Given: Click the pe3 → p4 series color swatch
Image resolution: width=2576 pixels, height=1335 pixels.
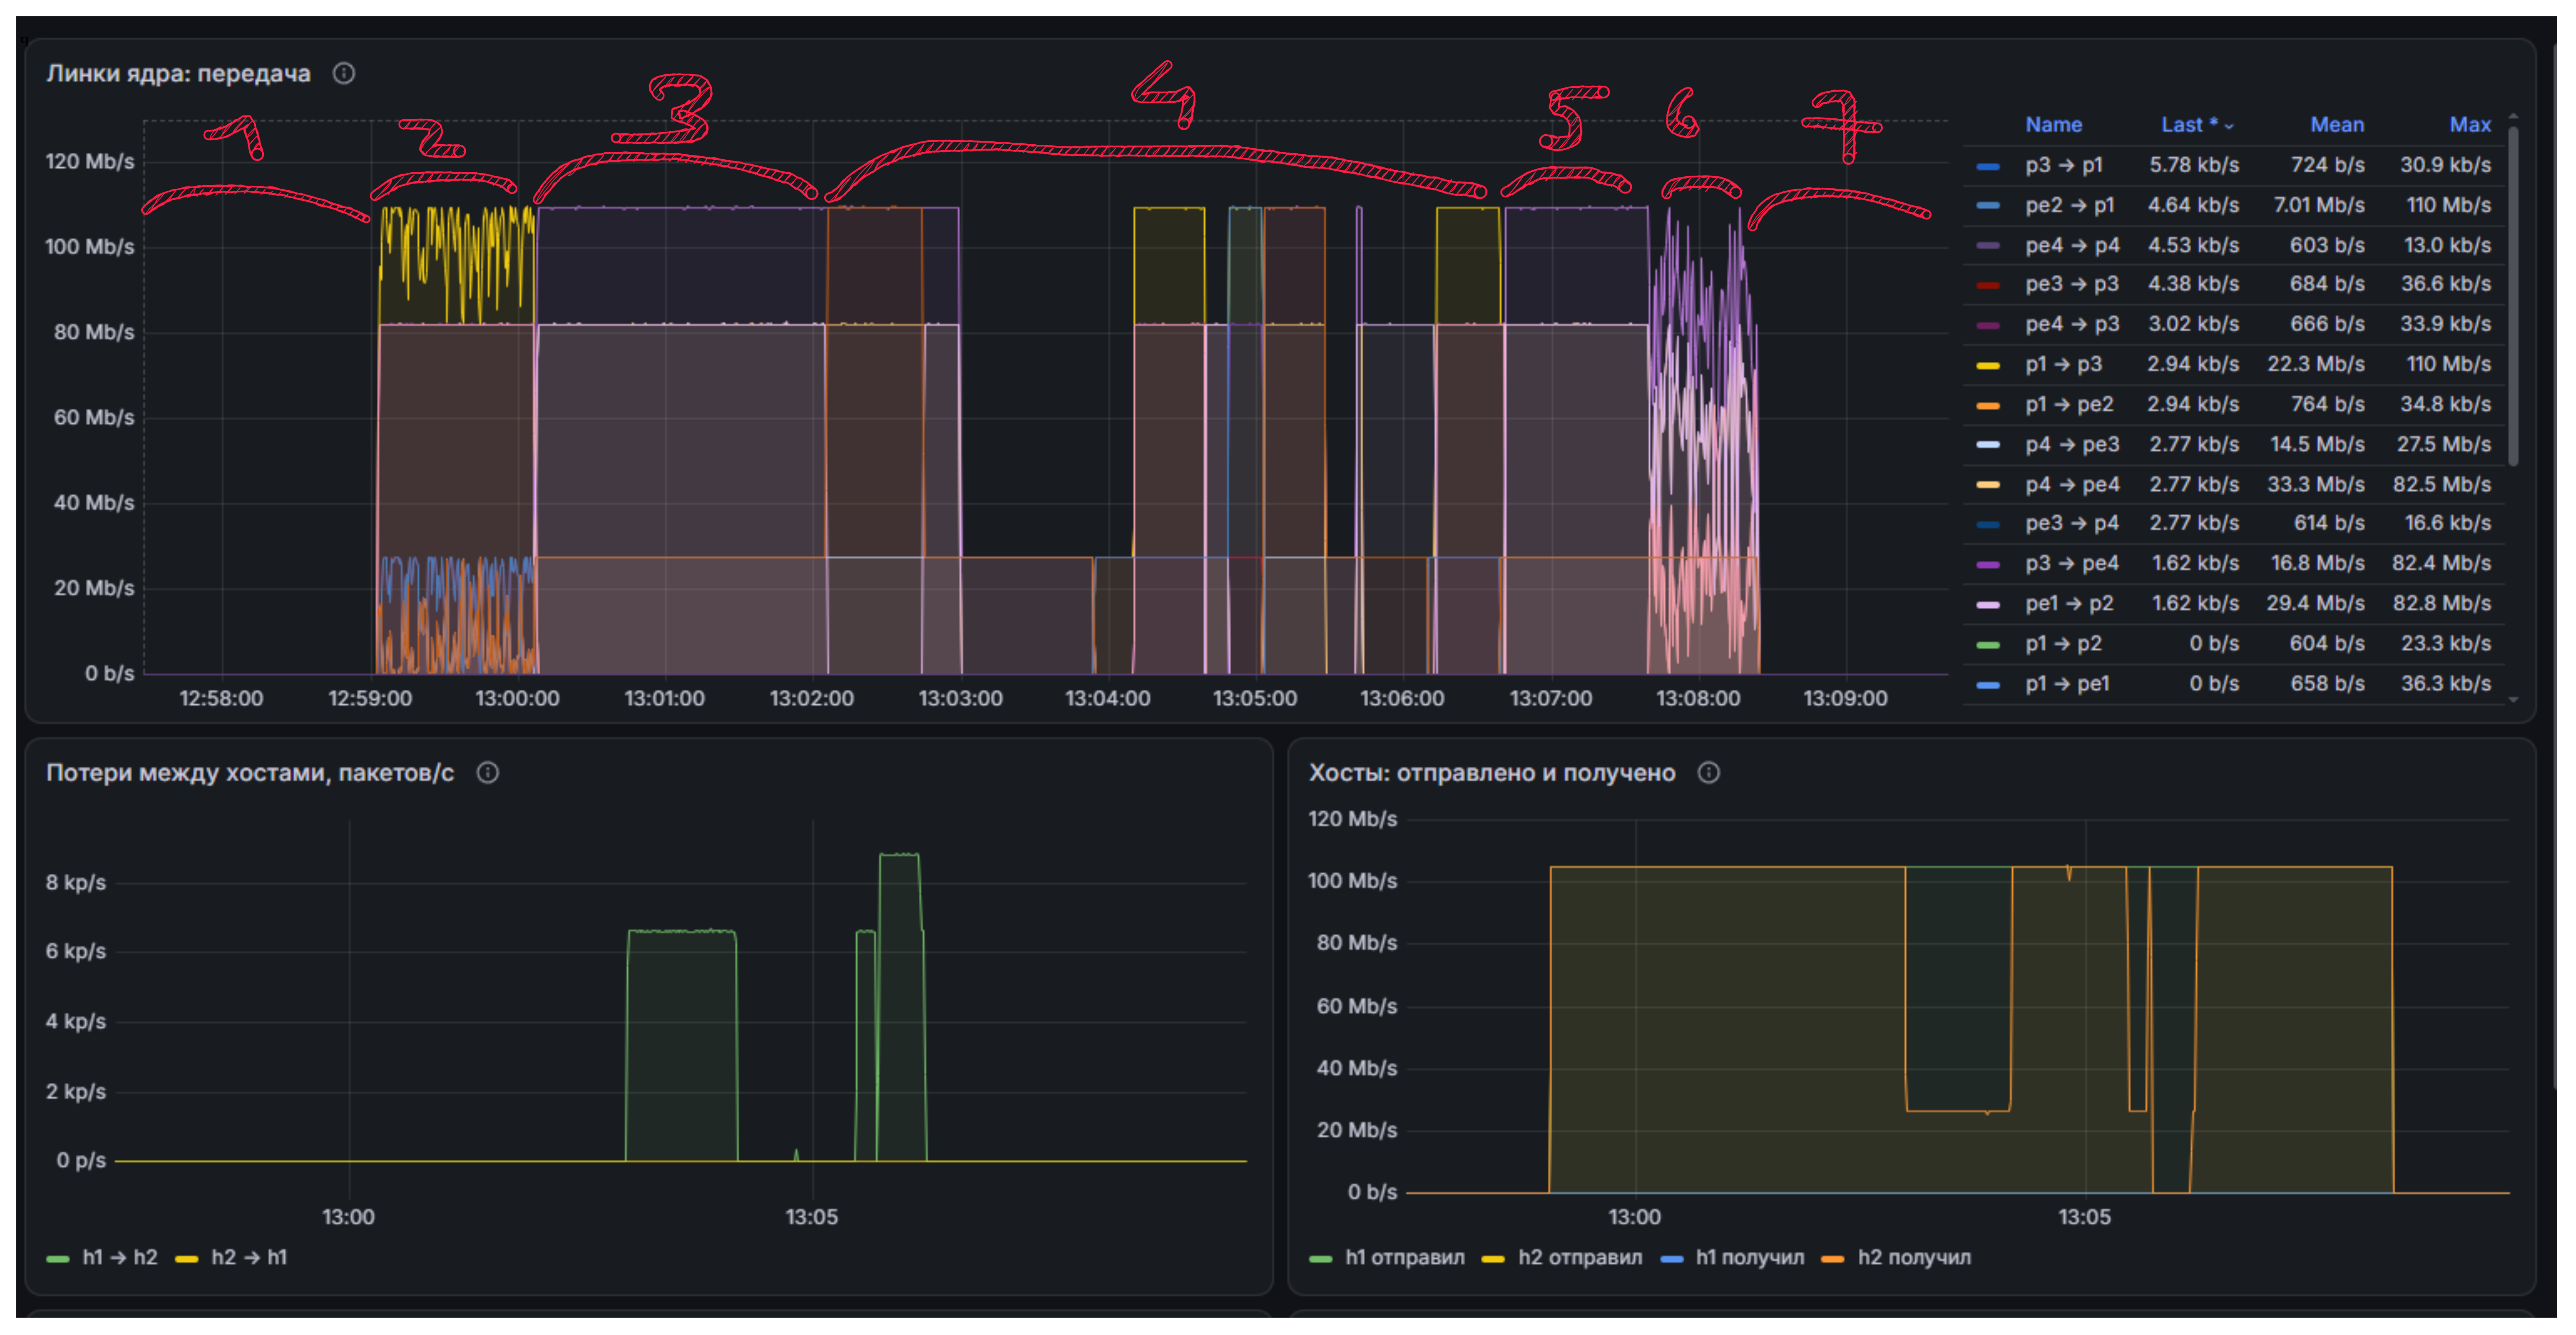Looking at the screenshot, I should click(1988, 524).
